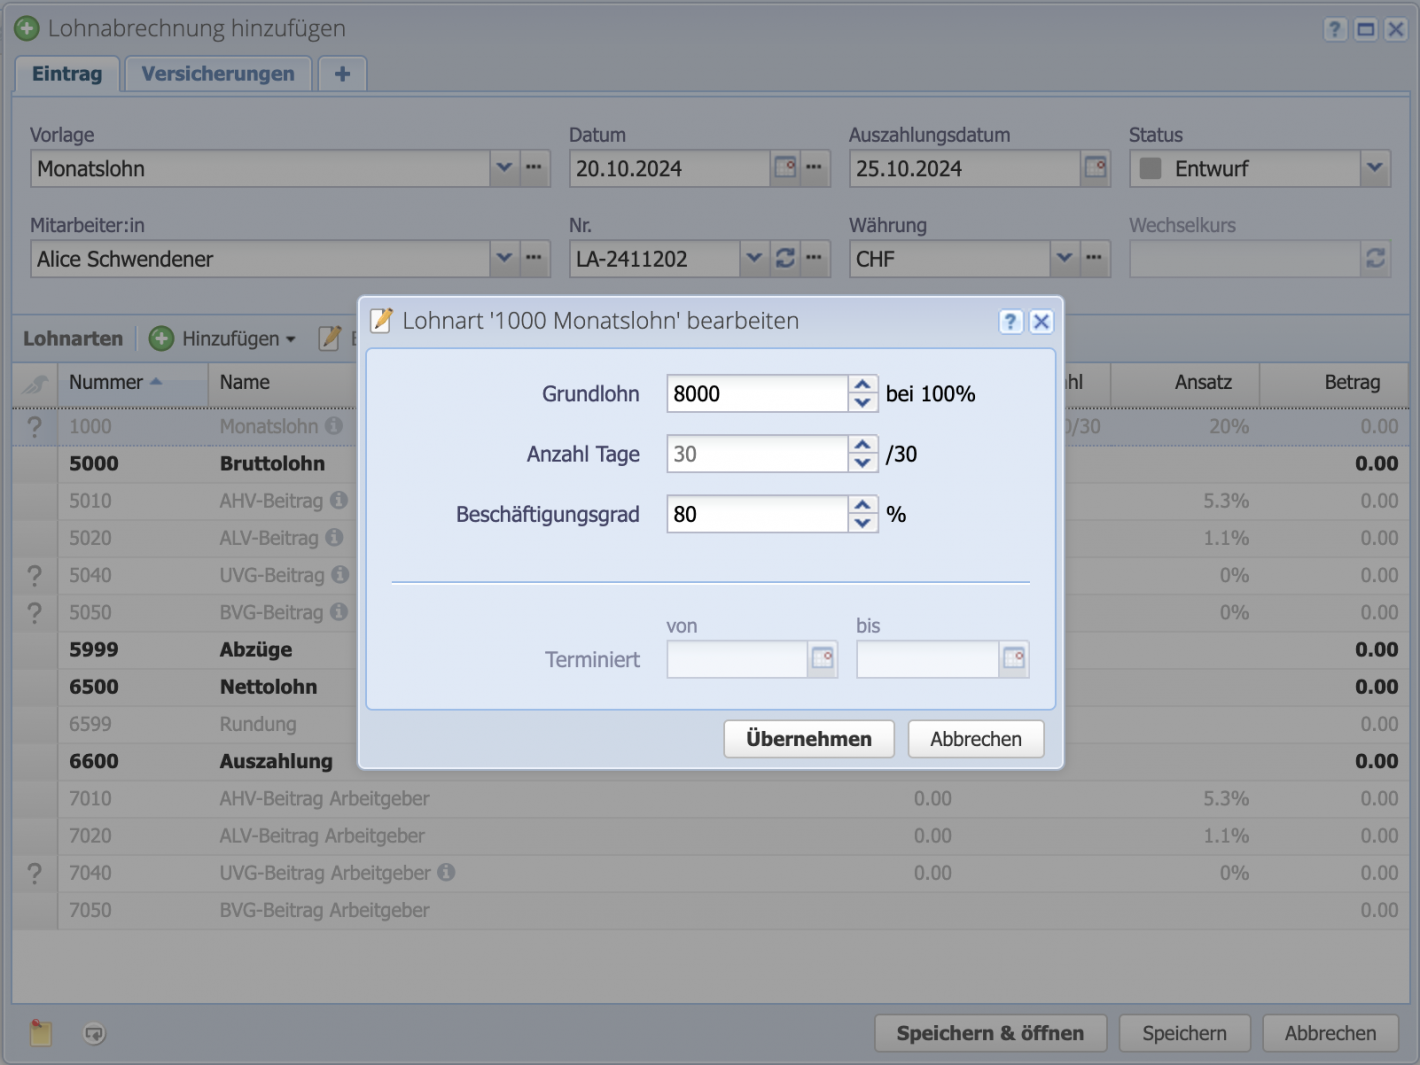This screenshot has width=1420, height=1065.
Task: Click the comment bubble icon at the bottom left
Action: tap(94, 1033)
